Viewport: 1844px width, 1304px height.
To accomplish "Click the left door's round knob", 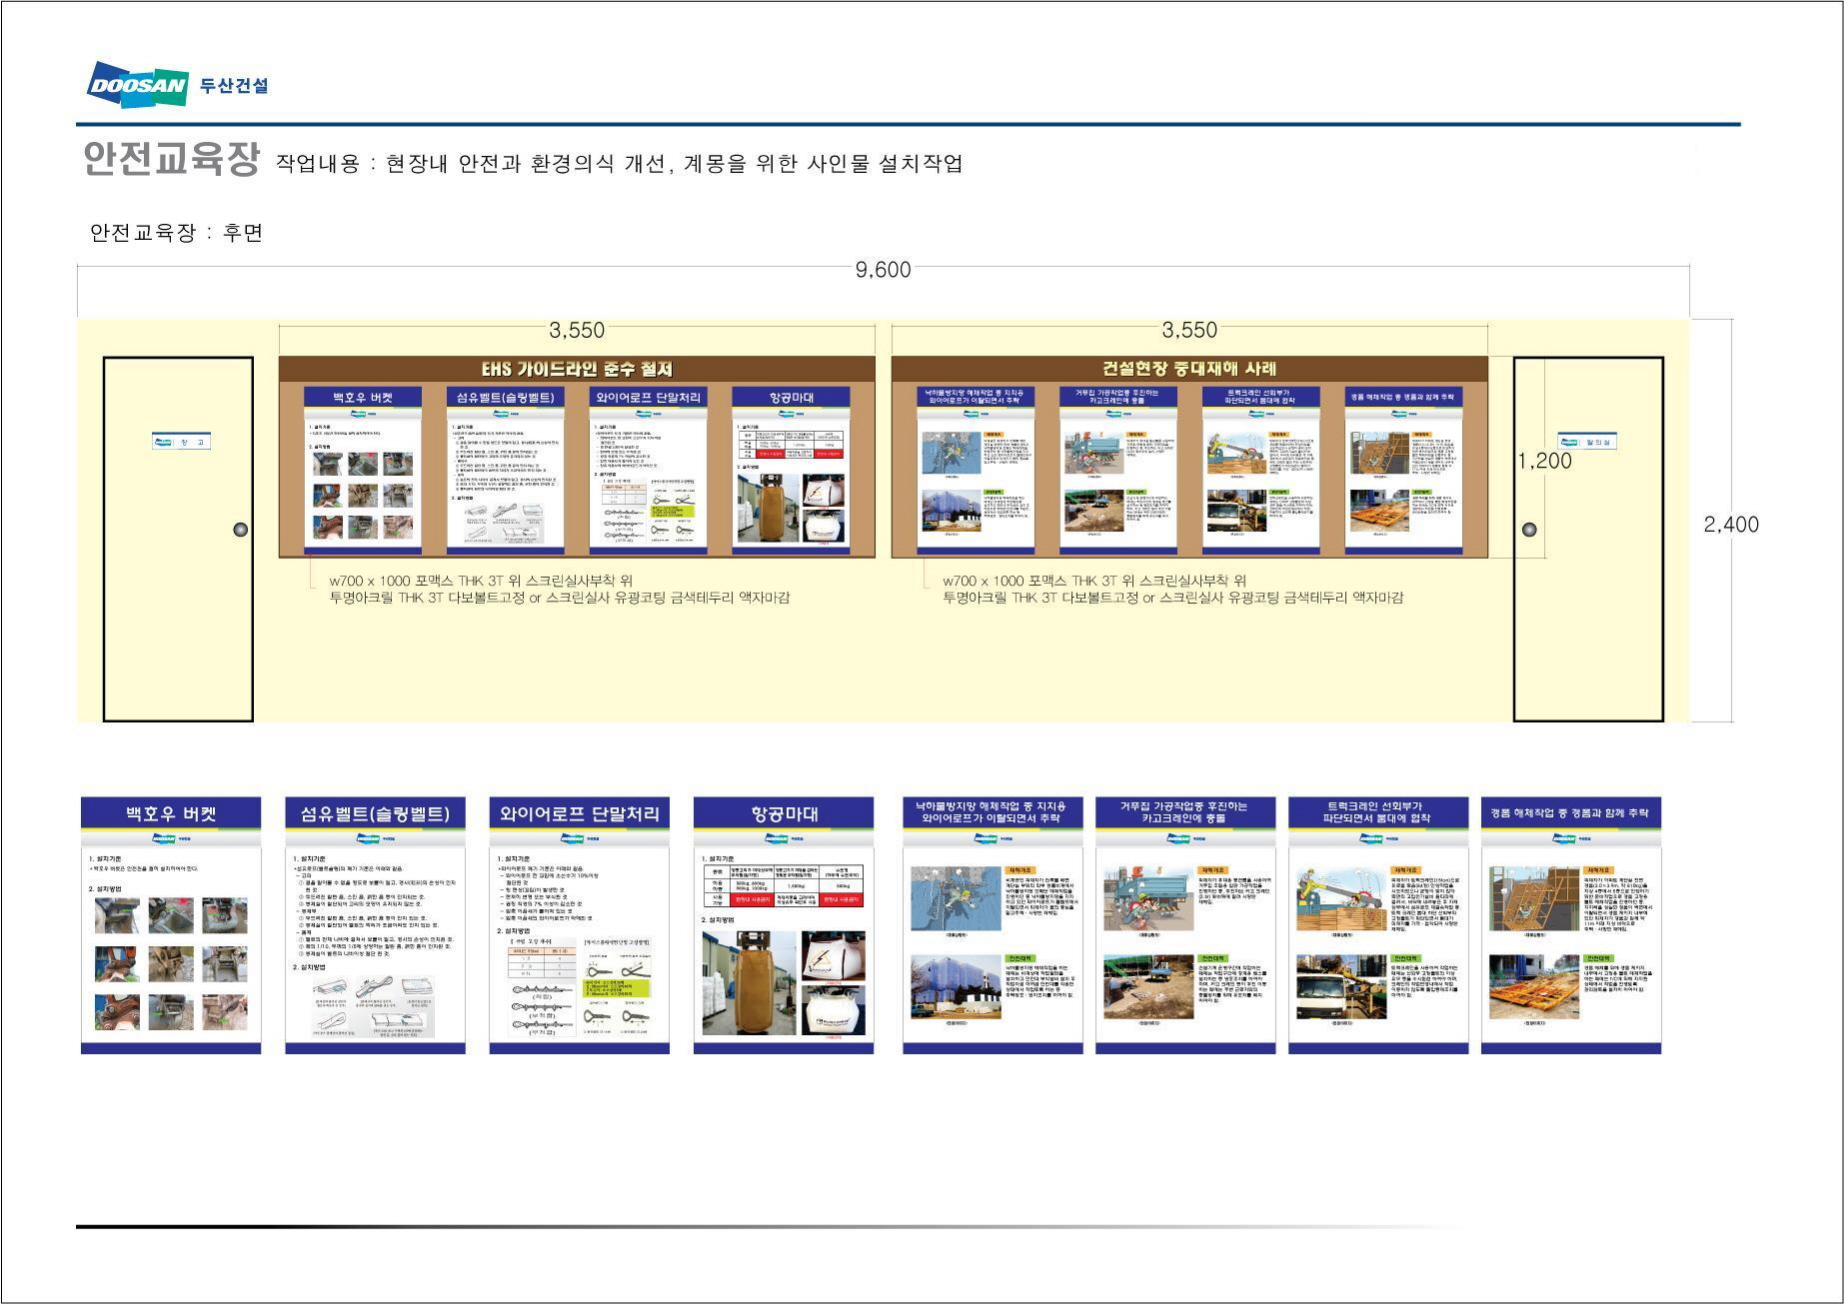I will [x=240, y=529].
